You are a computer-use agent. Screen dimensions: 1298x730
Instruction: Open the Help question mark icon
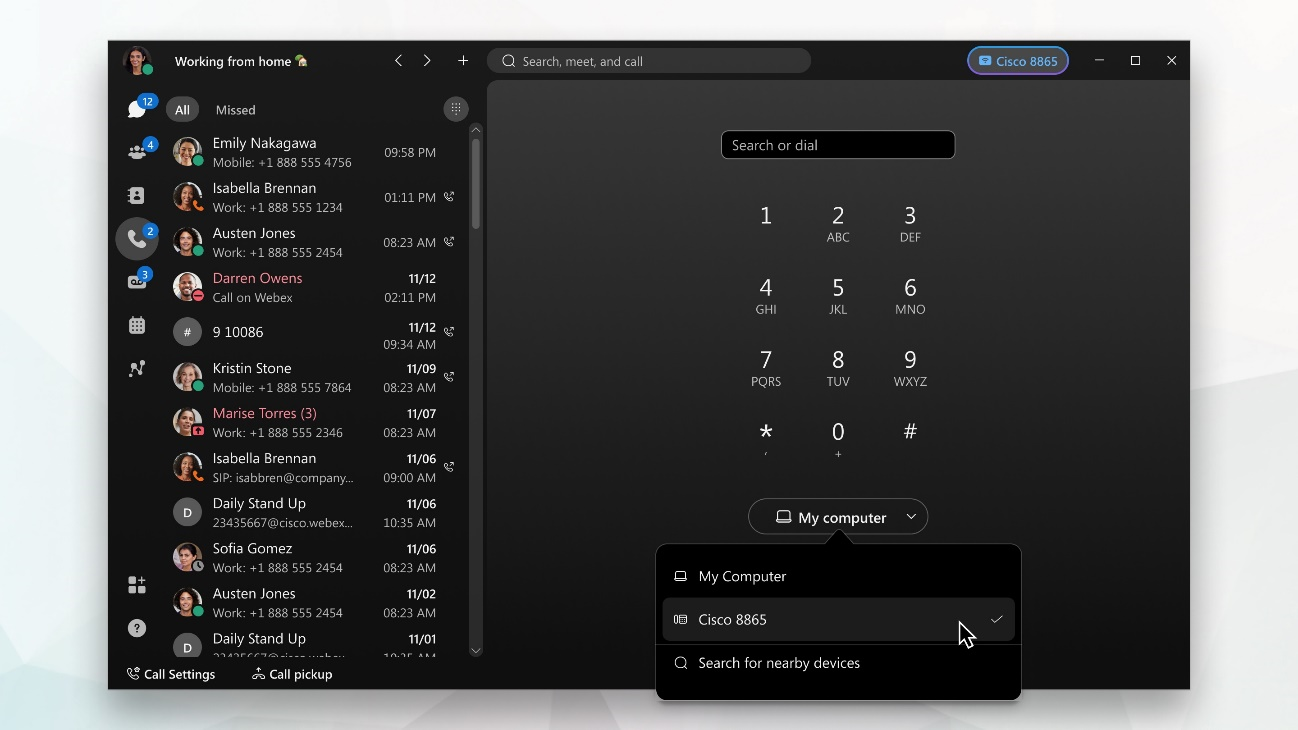pos(137,628)
